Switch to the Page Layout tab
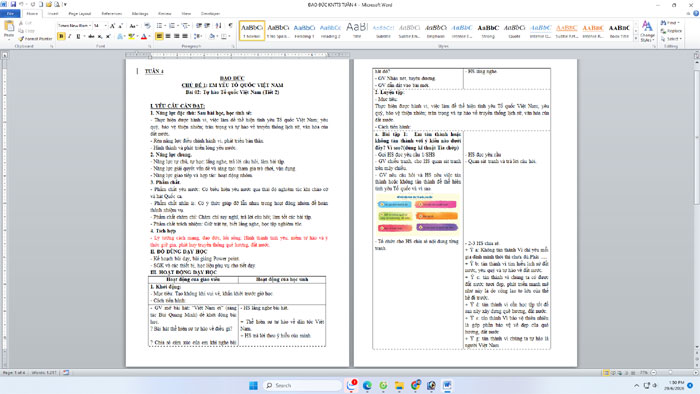 point(79,14)
